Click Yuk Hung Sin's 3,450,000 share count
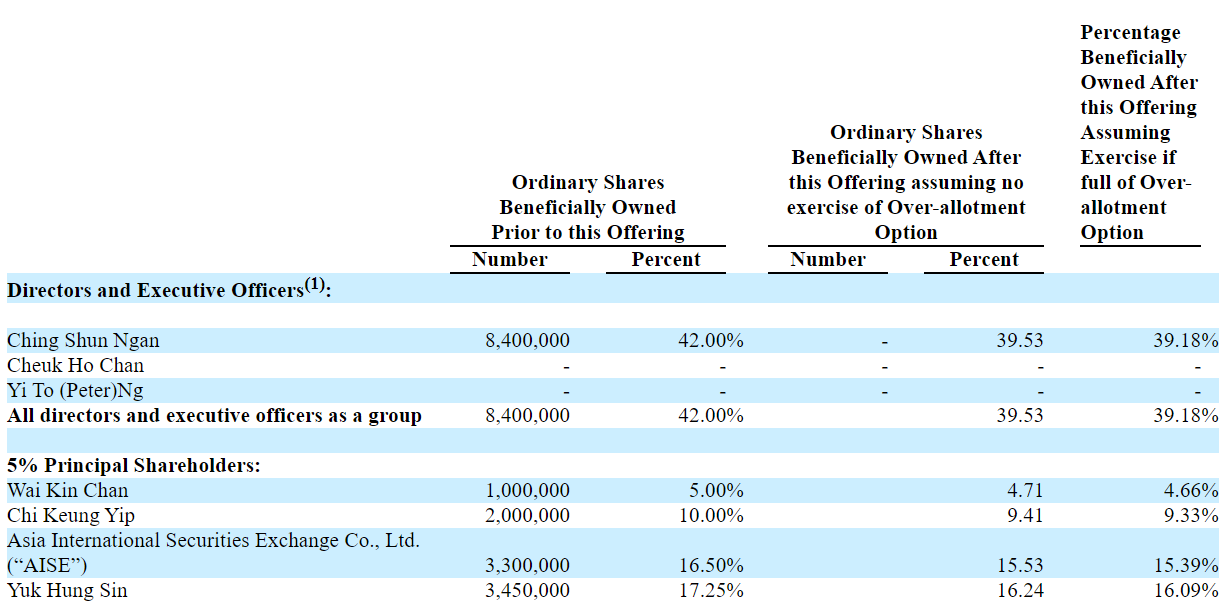Viewport: 1231px width, 613px height. click(x=527, y=590)
